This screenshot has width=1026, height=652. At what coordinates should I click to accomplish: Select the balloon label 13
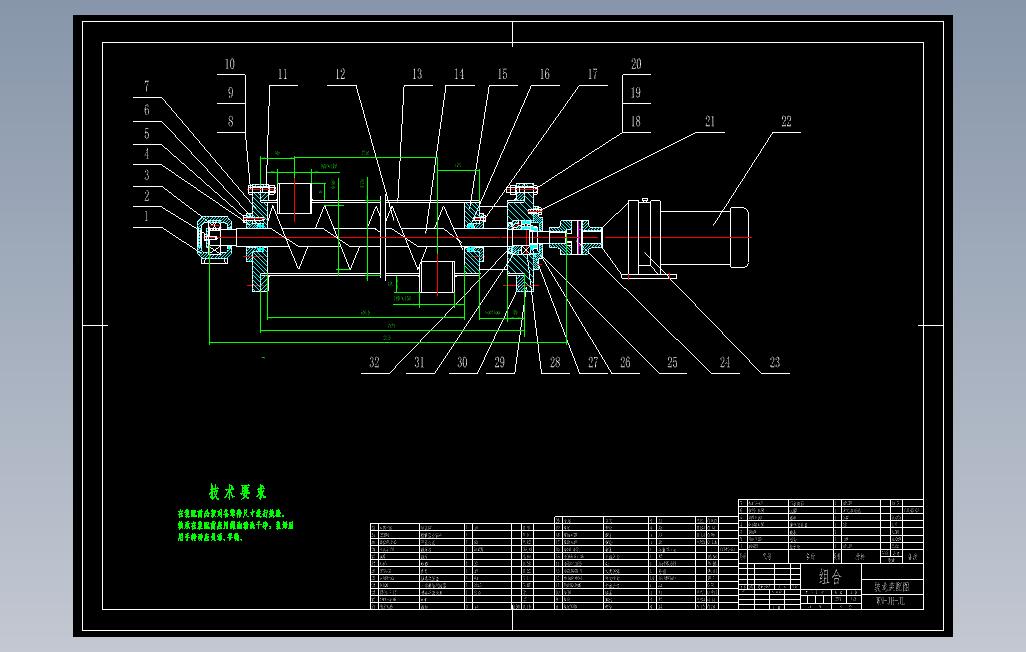[417, 74]
